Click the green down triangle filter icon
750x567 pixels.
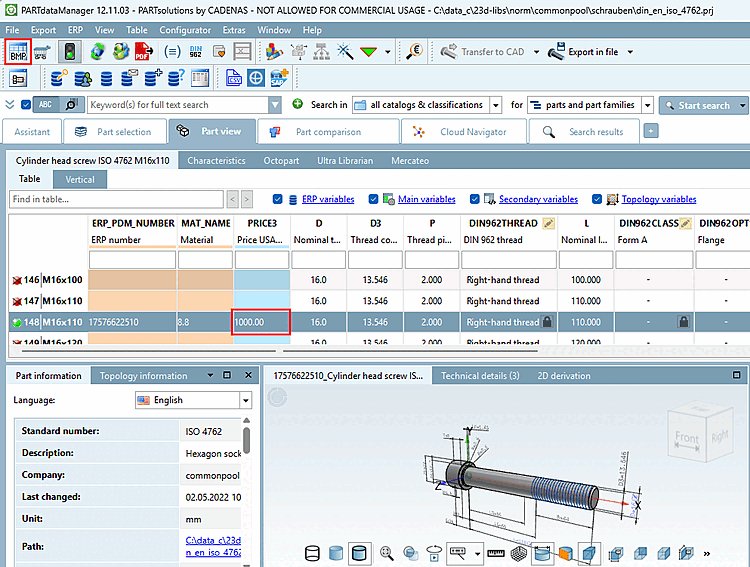click(x=368, y=52)
